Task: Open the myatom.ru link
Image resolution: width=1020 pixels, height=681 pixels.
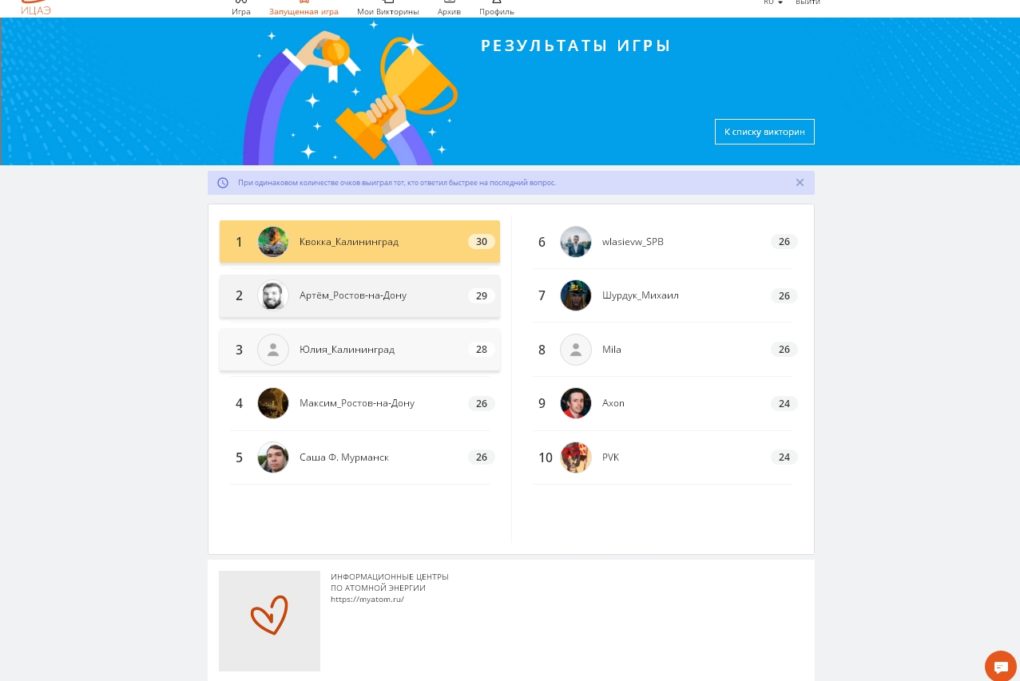Action: click(367, 599)
